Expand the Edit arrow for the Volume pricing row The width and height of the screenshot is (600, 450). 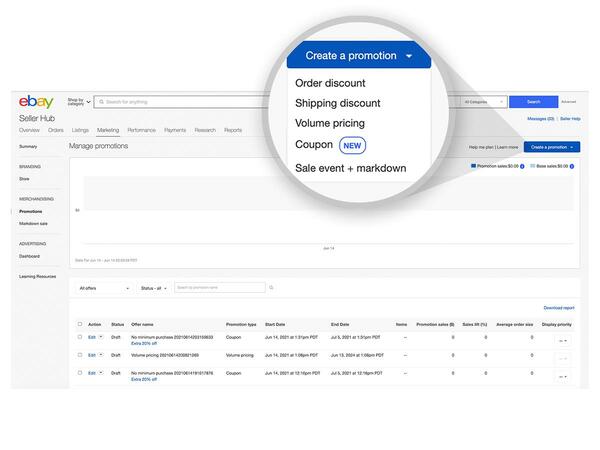pyautogui.click(x=101, y=355)
